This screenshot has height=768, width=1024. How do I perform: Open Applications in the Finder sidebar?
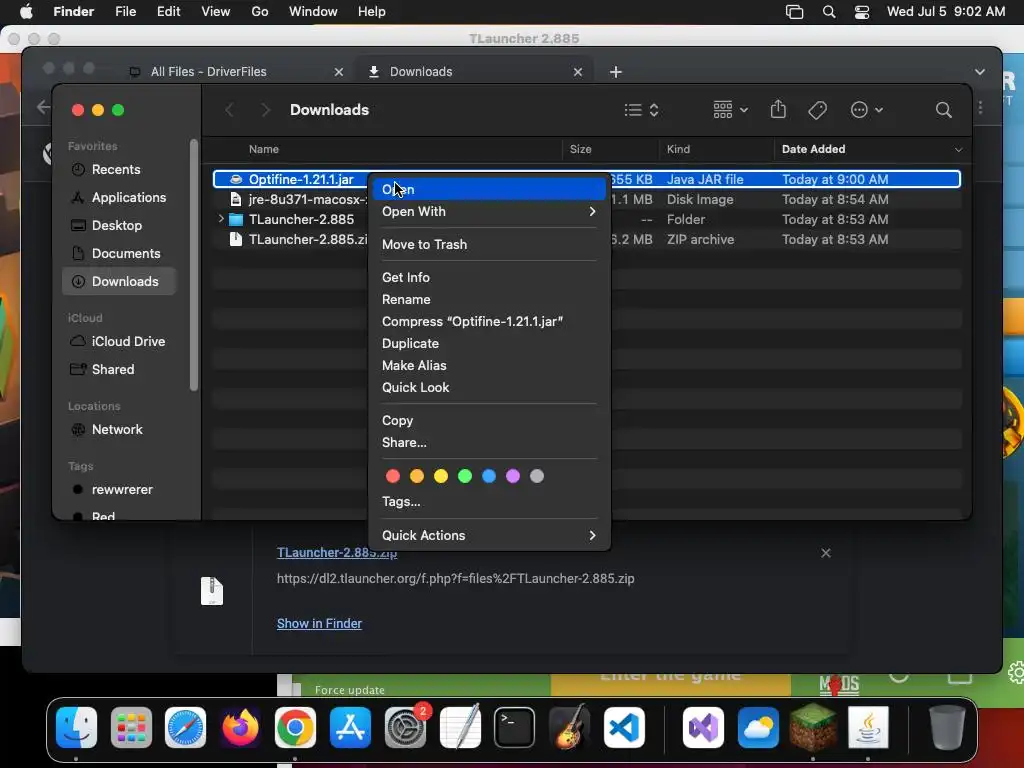[x=119, y=197]
